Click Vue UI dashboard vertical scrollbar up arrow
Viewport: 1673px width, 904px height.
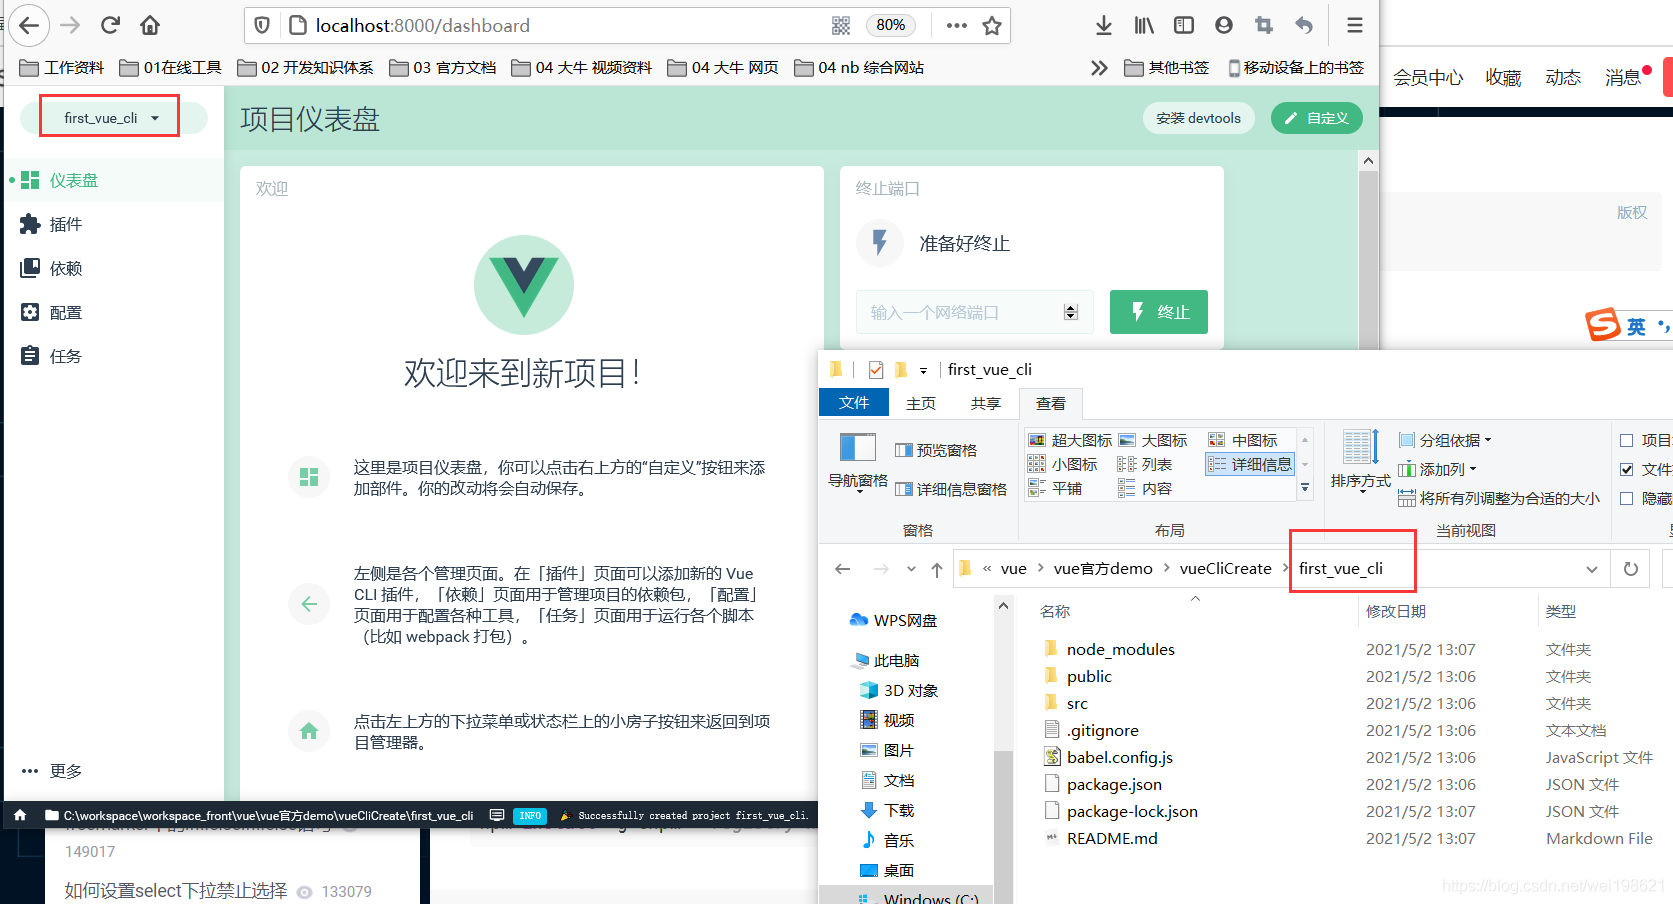(1368, 161)
